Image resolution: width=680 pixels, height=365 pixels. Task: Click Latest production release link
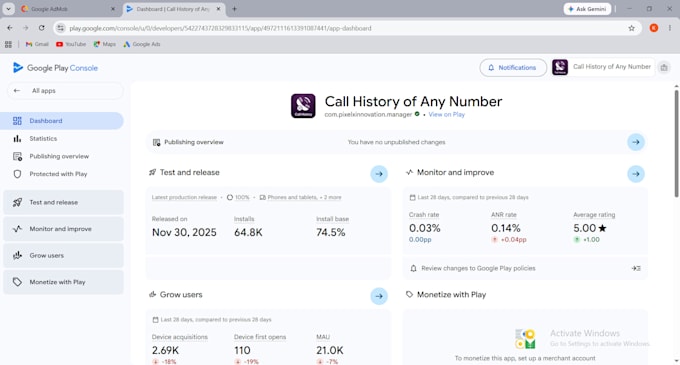pyautogui.click(x=184, y=197)
